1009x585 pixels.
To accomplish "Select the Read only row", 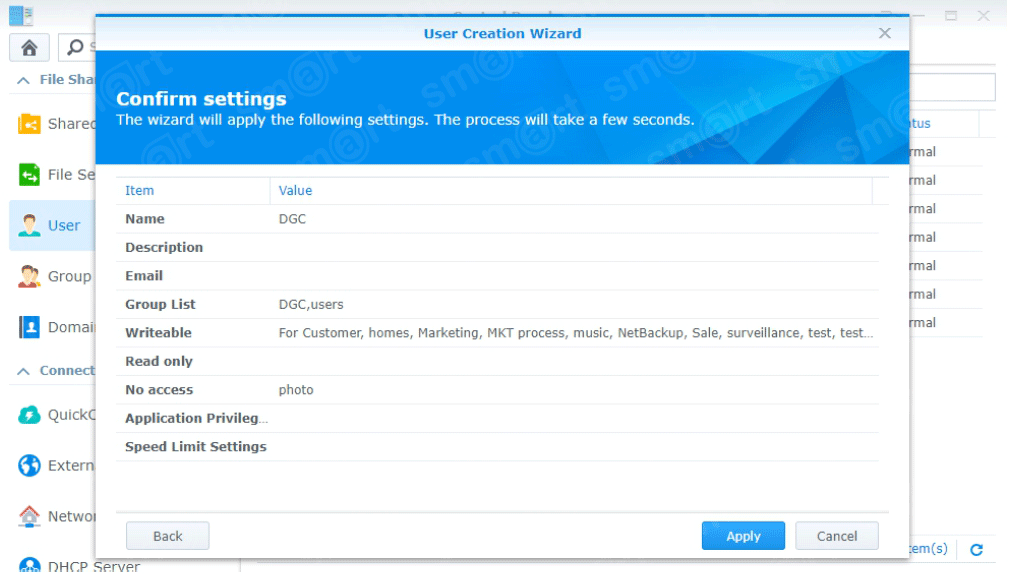I will [498, 362].
